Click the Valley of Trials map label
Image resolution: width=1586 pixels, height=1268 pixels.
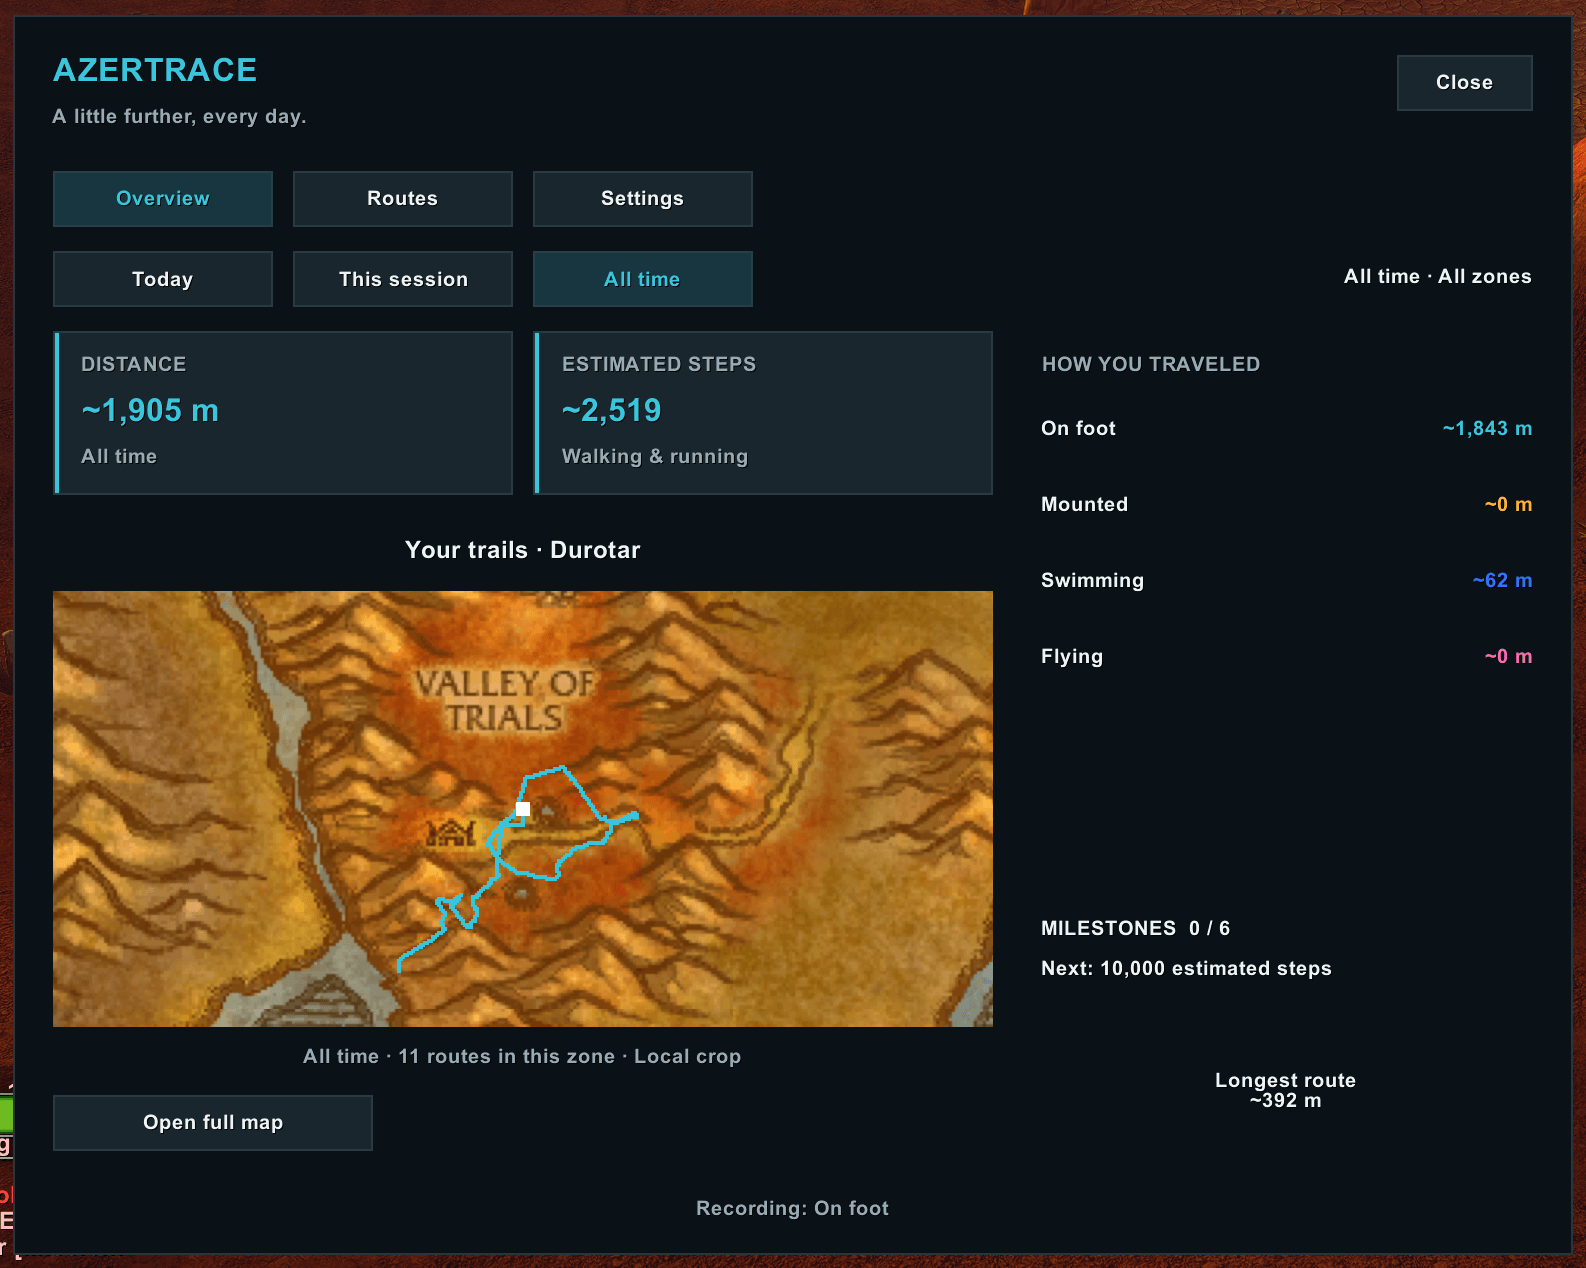pyautogui.click(x=505, y=700)
